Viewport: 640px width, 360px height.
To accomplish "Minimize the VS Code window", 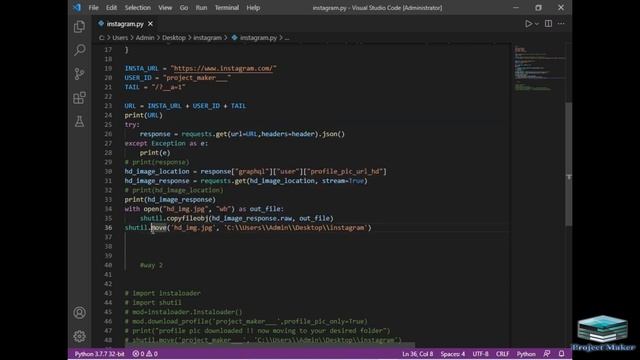I will 516,7.
